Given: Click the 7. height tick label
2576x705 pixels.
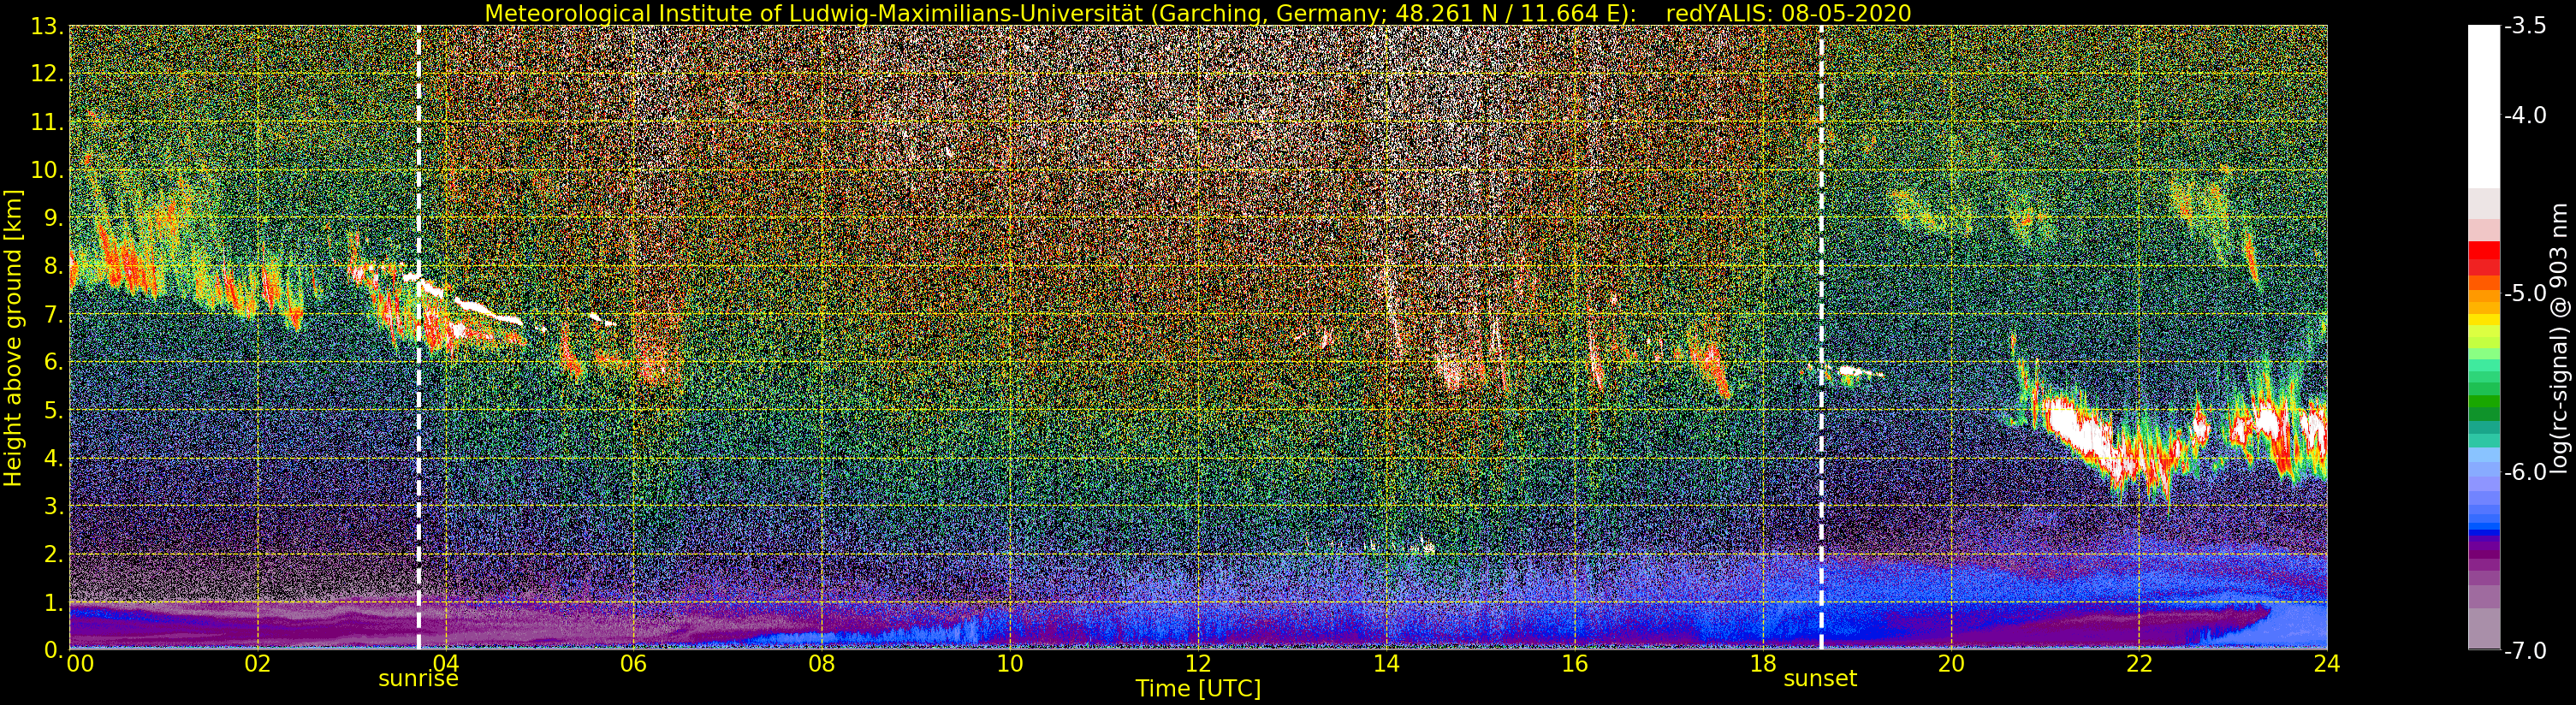Looking at the screenshot, I should pyautogui.click(x=53, y=314).
